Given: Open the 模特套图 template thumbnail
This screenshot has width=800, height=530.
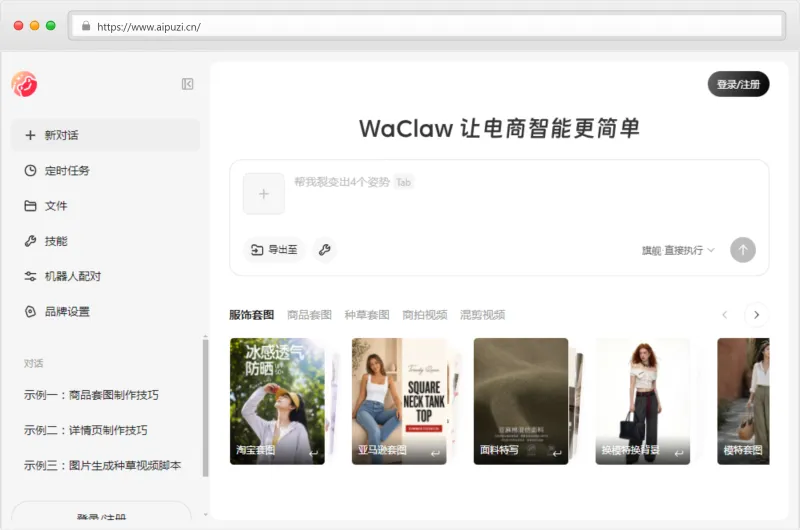Looking at the screenshot, I should [x=743, y=401].
